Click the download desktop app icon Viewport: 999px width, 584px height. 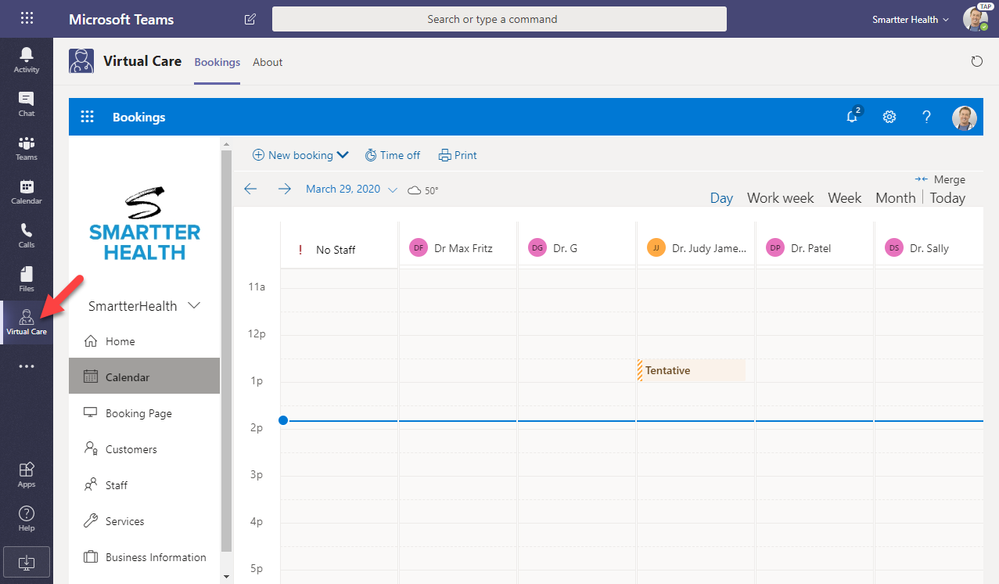click(x=26, y=562)
